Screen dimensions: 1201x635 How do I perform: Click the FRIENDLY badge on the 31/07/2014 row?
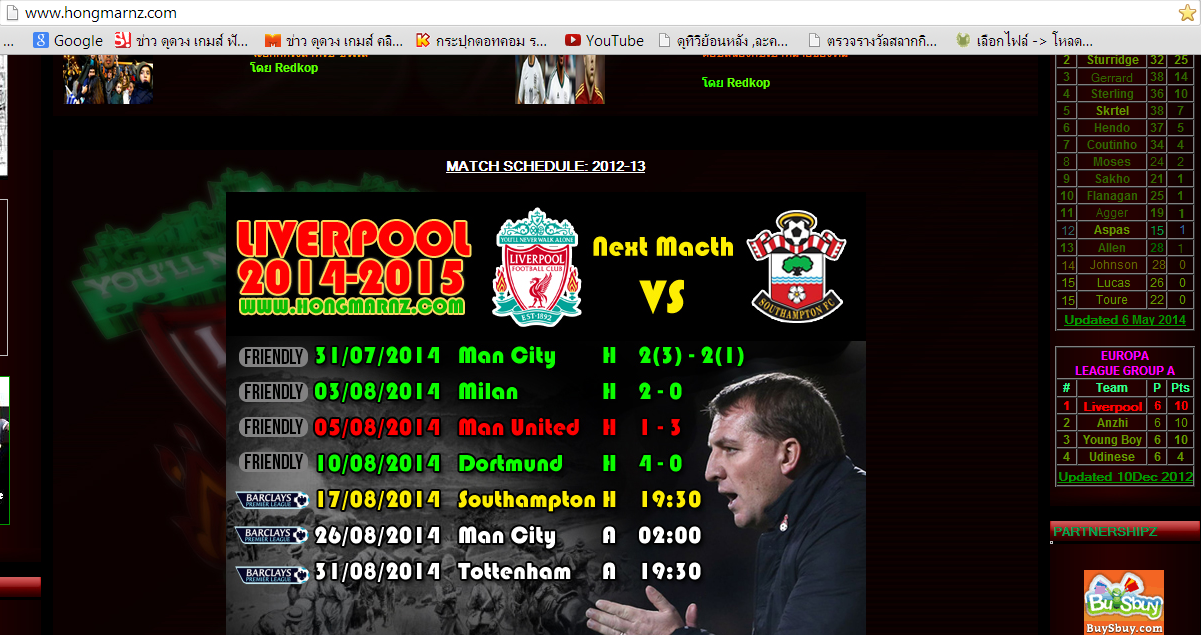tap(273, 357)
